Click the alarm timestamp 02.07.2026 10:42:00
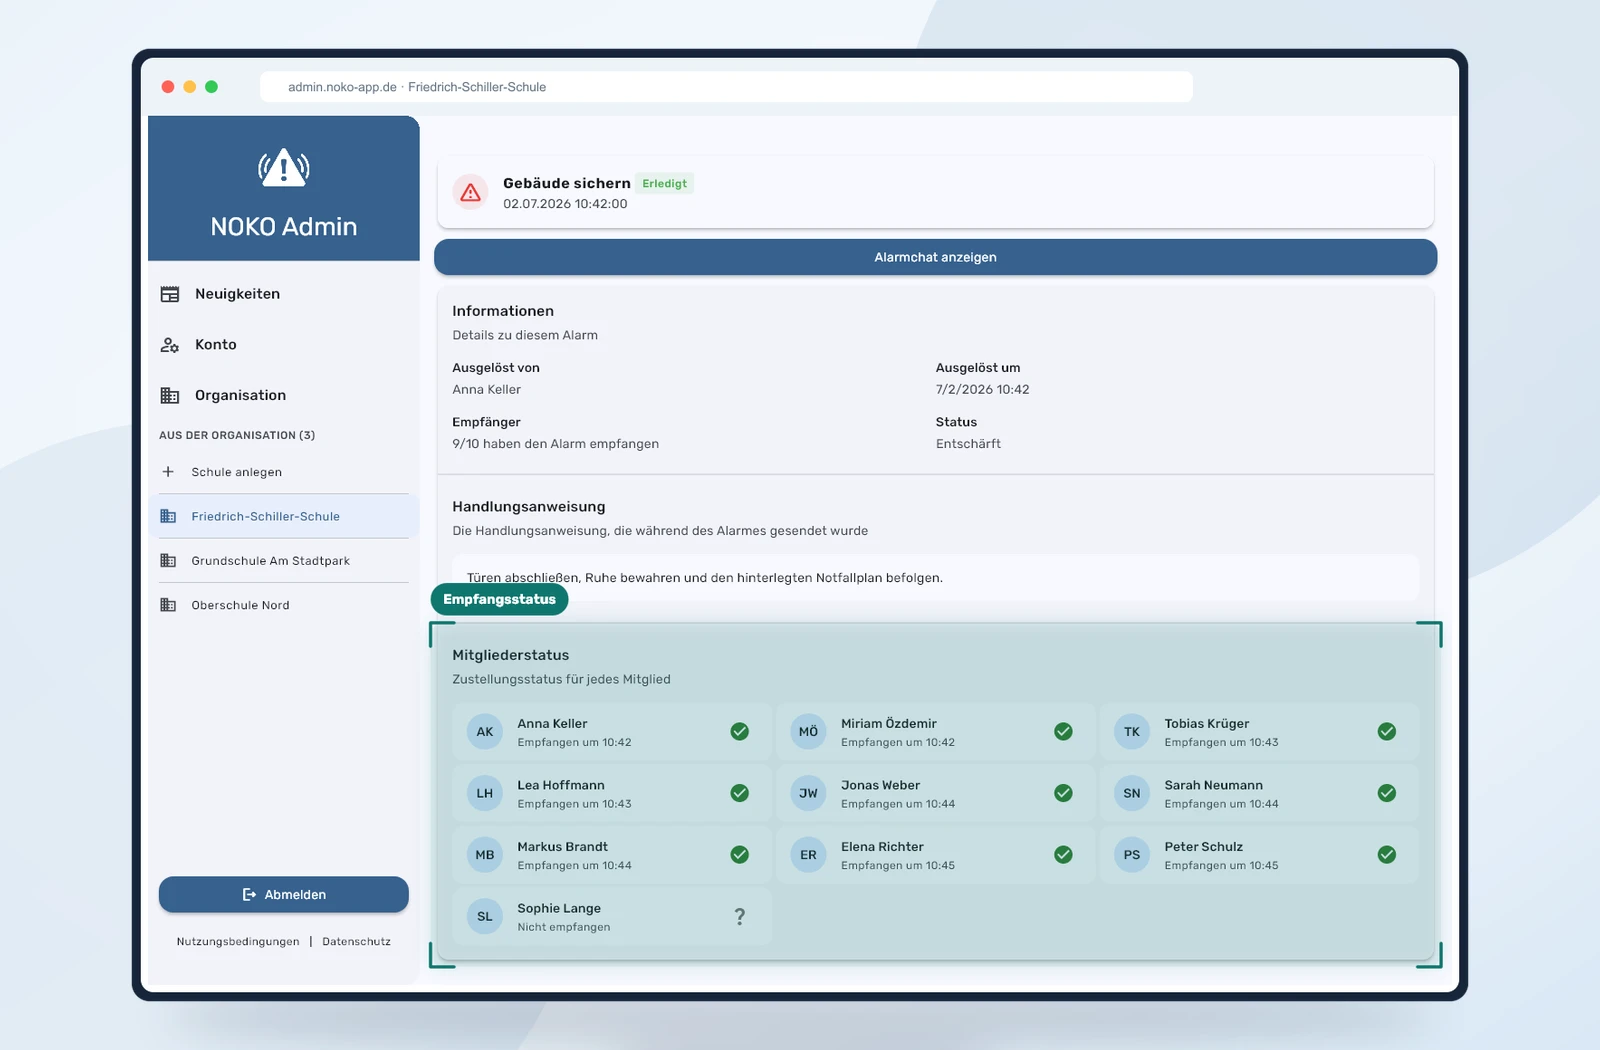Image resolution: width=1600 pixels, height=1050 pixels. click(565, 204)
